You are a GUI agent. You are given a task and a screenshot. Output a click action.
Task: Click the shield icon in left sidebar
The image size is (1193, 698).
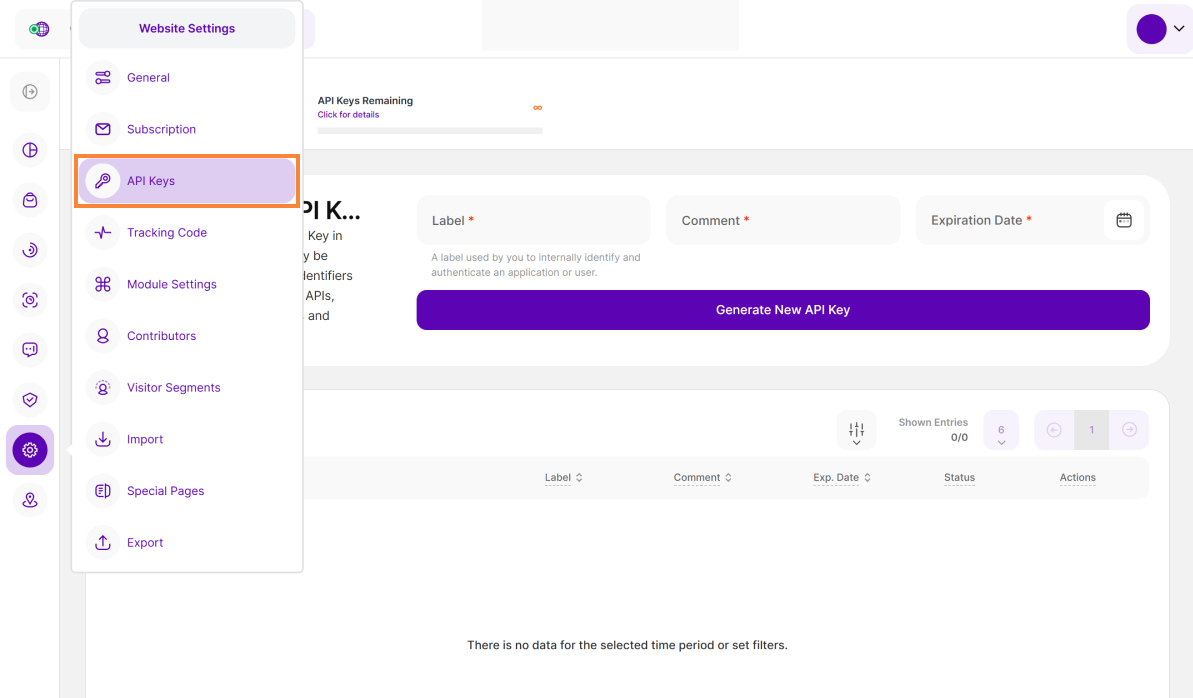coord(30,400)
